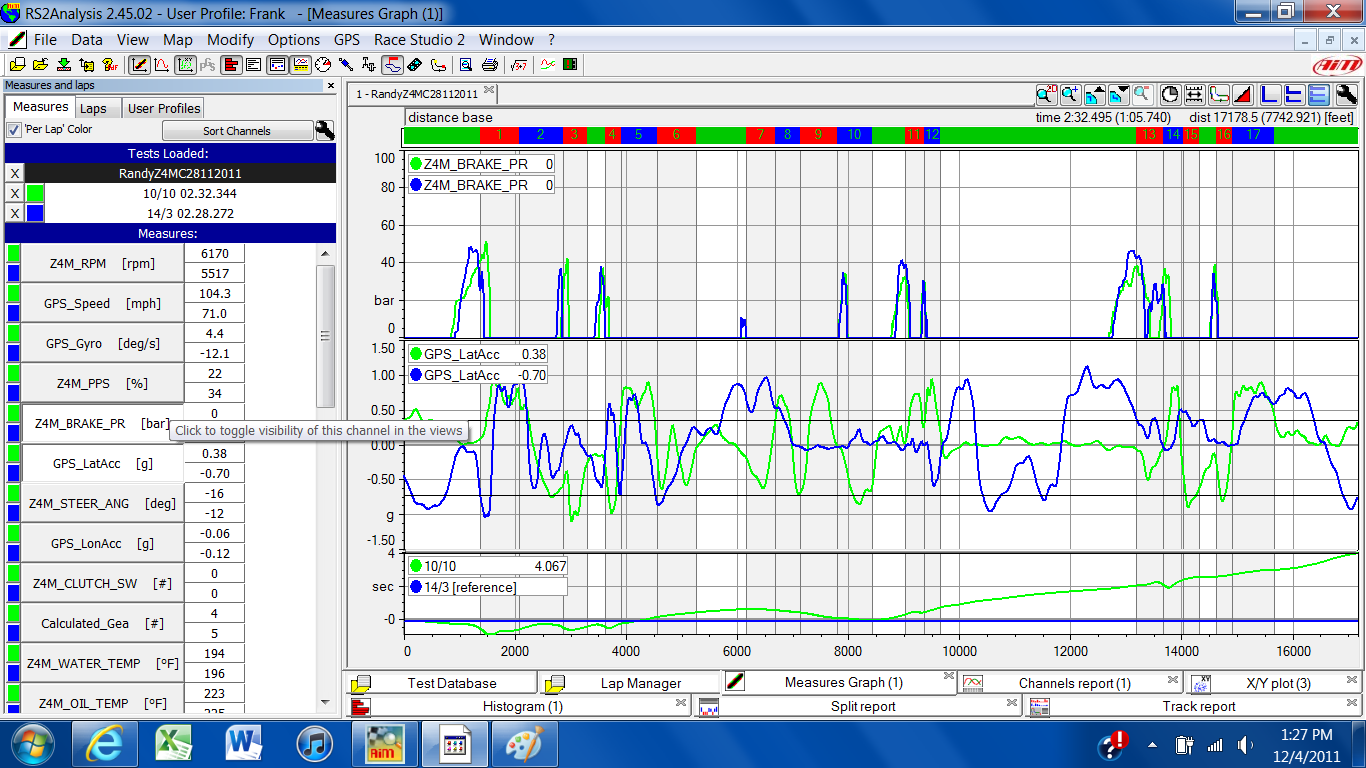Click the AiM taskbar application icon

385,743
